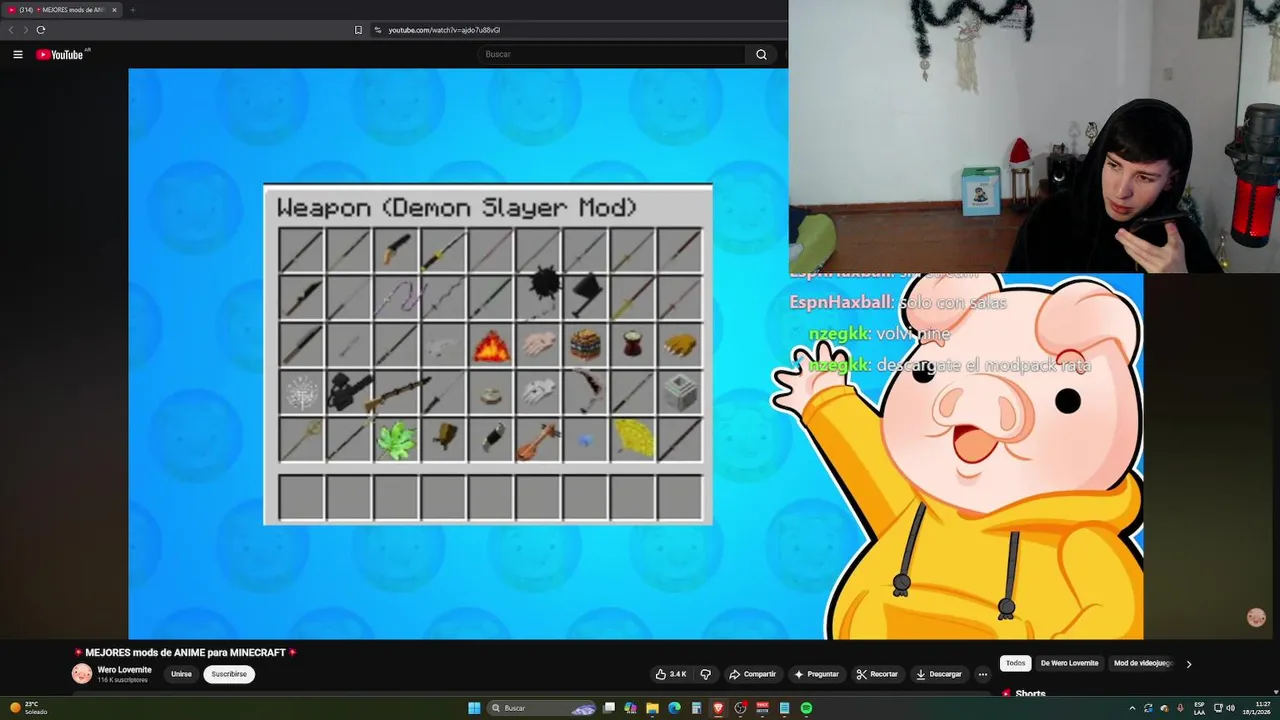Select the De Wero Lovernite chip
Screen dimensions: 1280x720
(x=1069, y=663)
